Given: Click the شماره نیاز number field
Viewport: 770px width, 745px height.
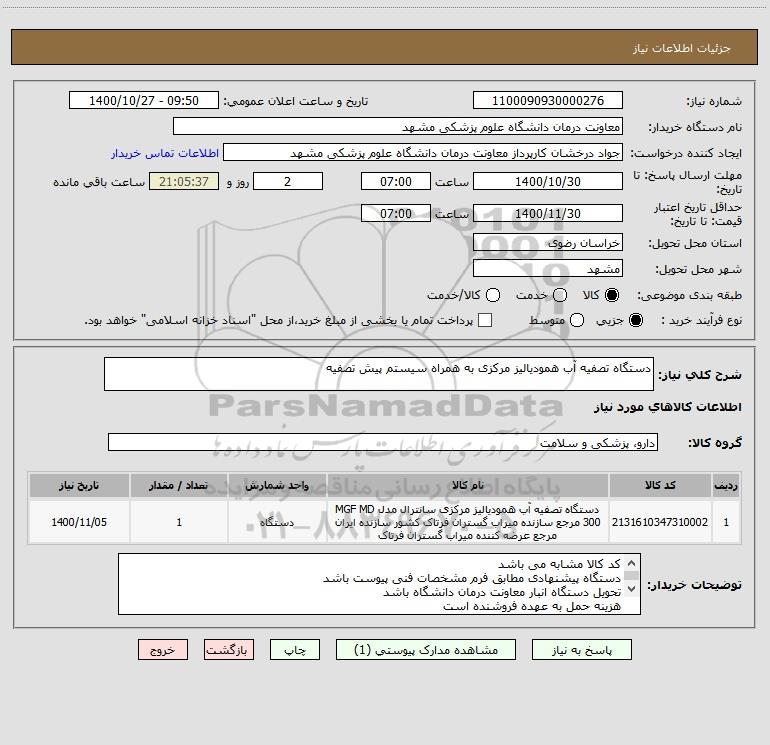Looking at the screenshot, I should click(x=548, y=101).
